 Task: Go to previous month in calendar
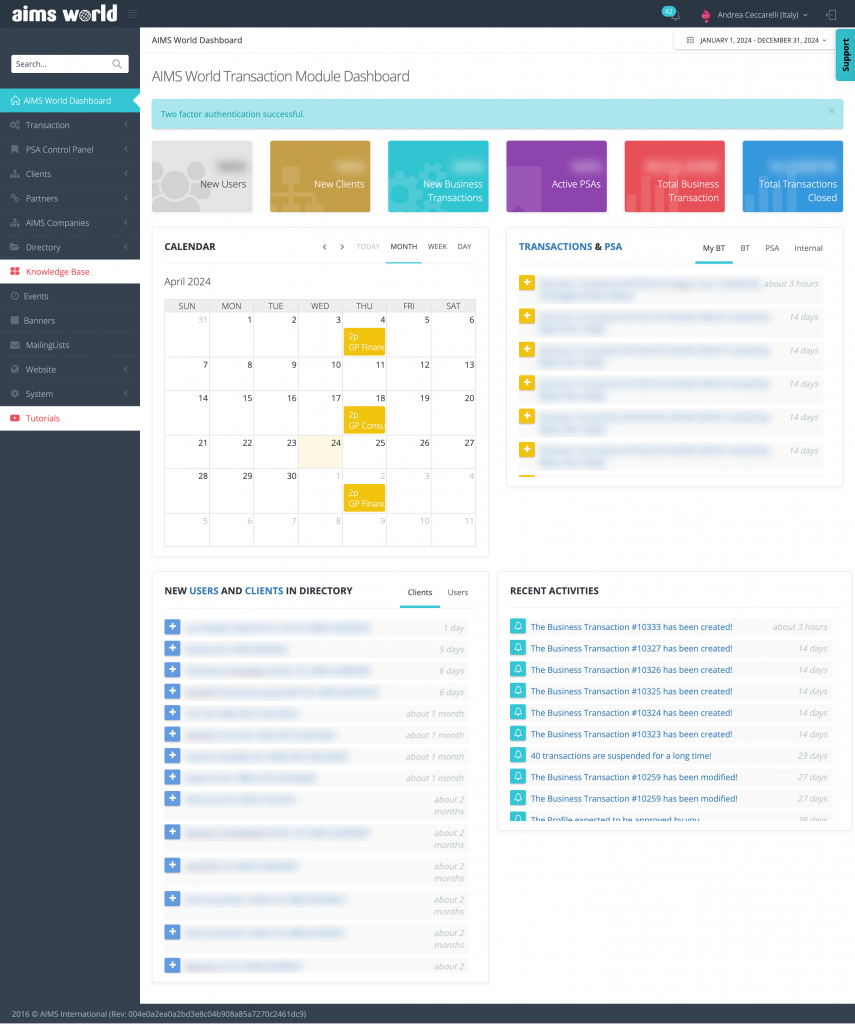coord(325,247)
